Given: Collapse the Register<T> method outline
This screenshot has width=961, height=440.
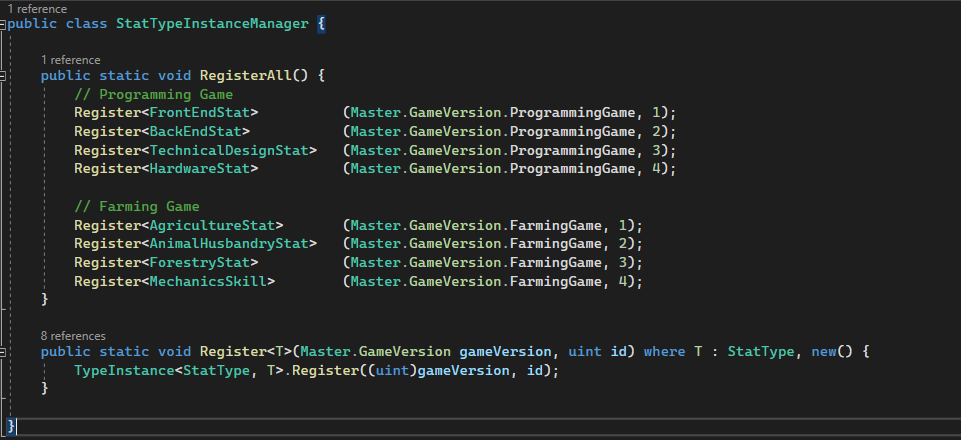Looking at the screenshot, I should [3, 352].
